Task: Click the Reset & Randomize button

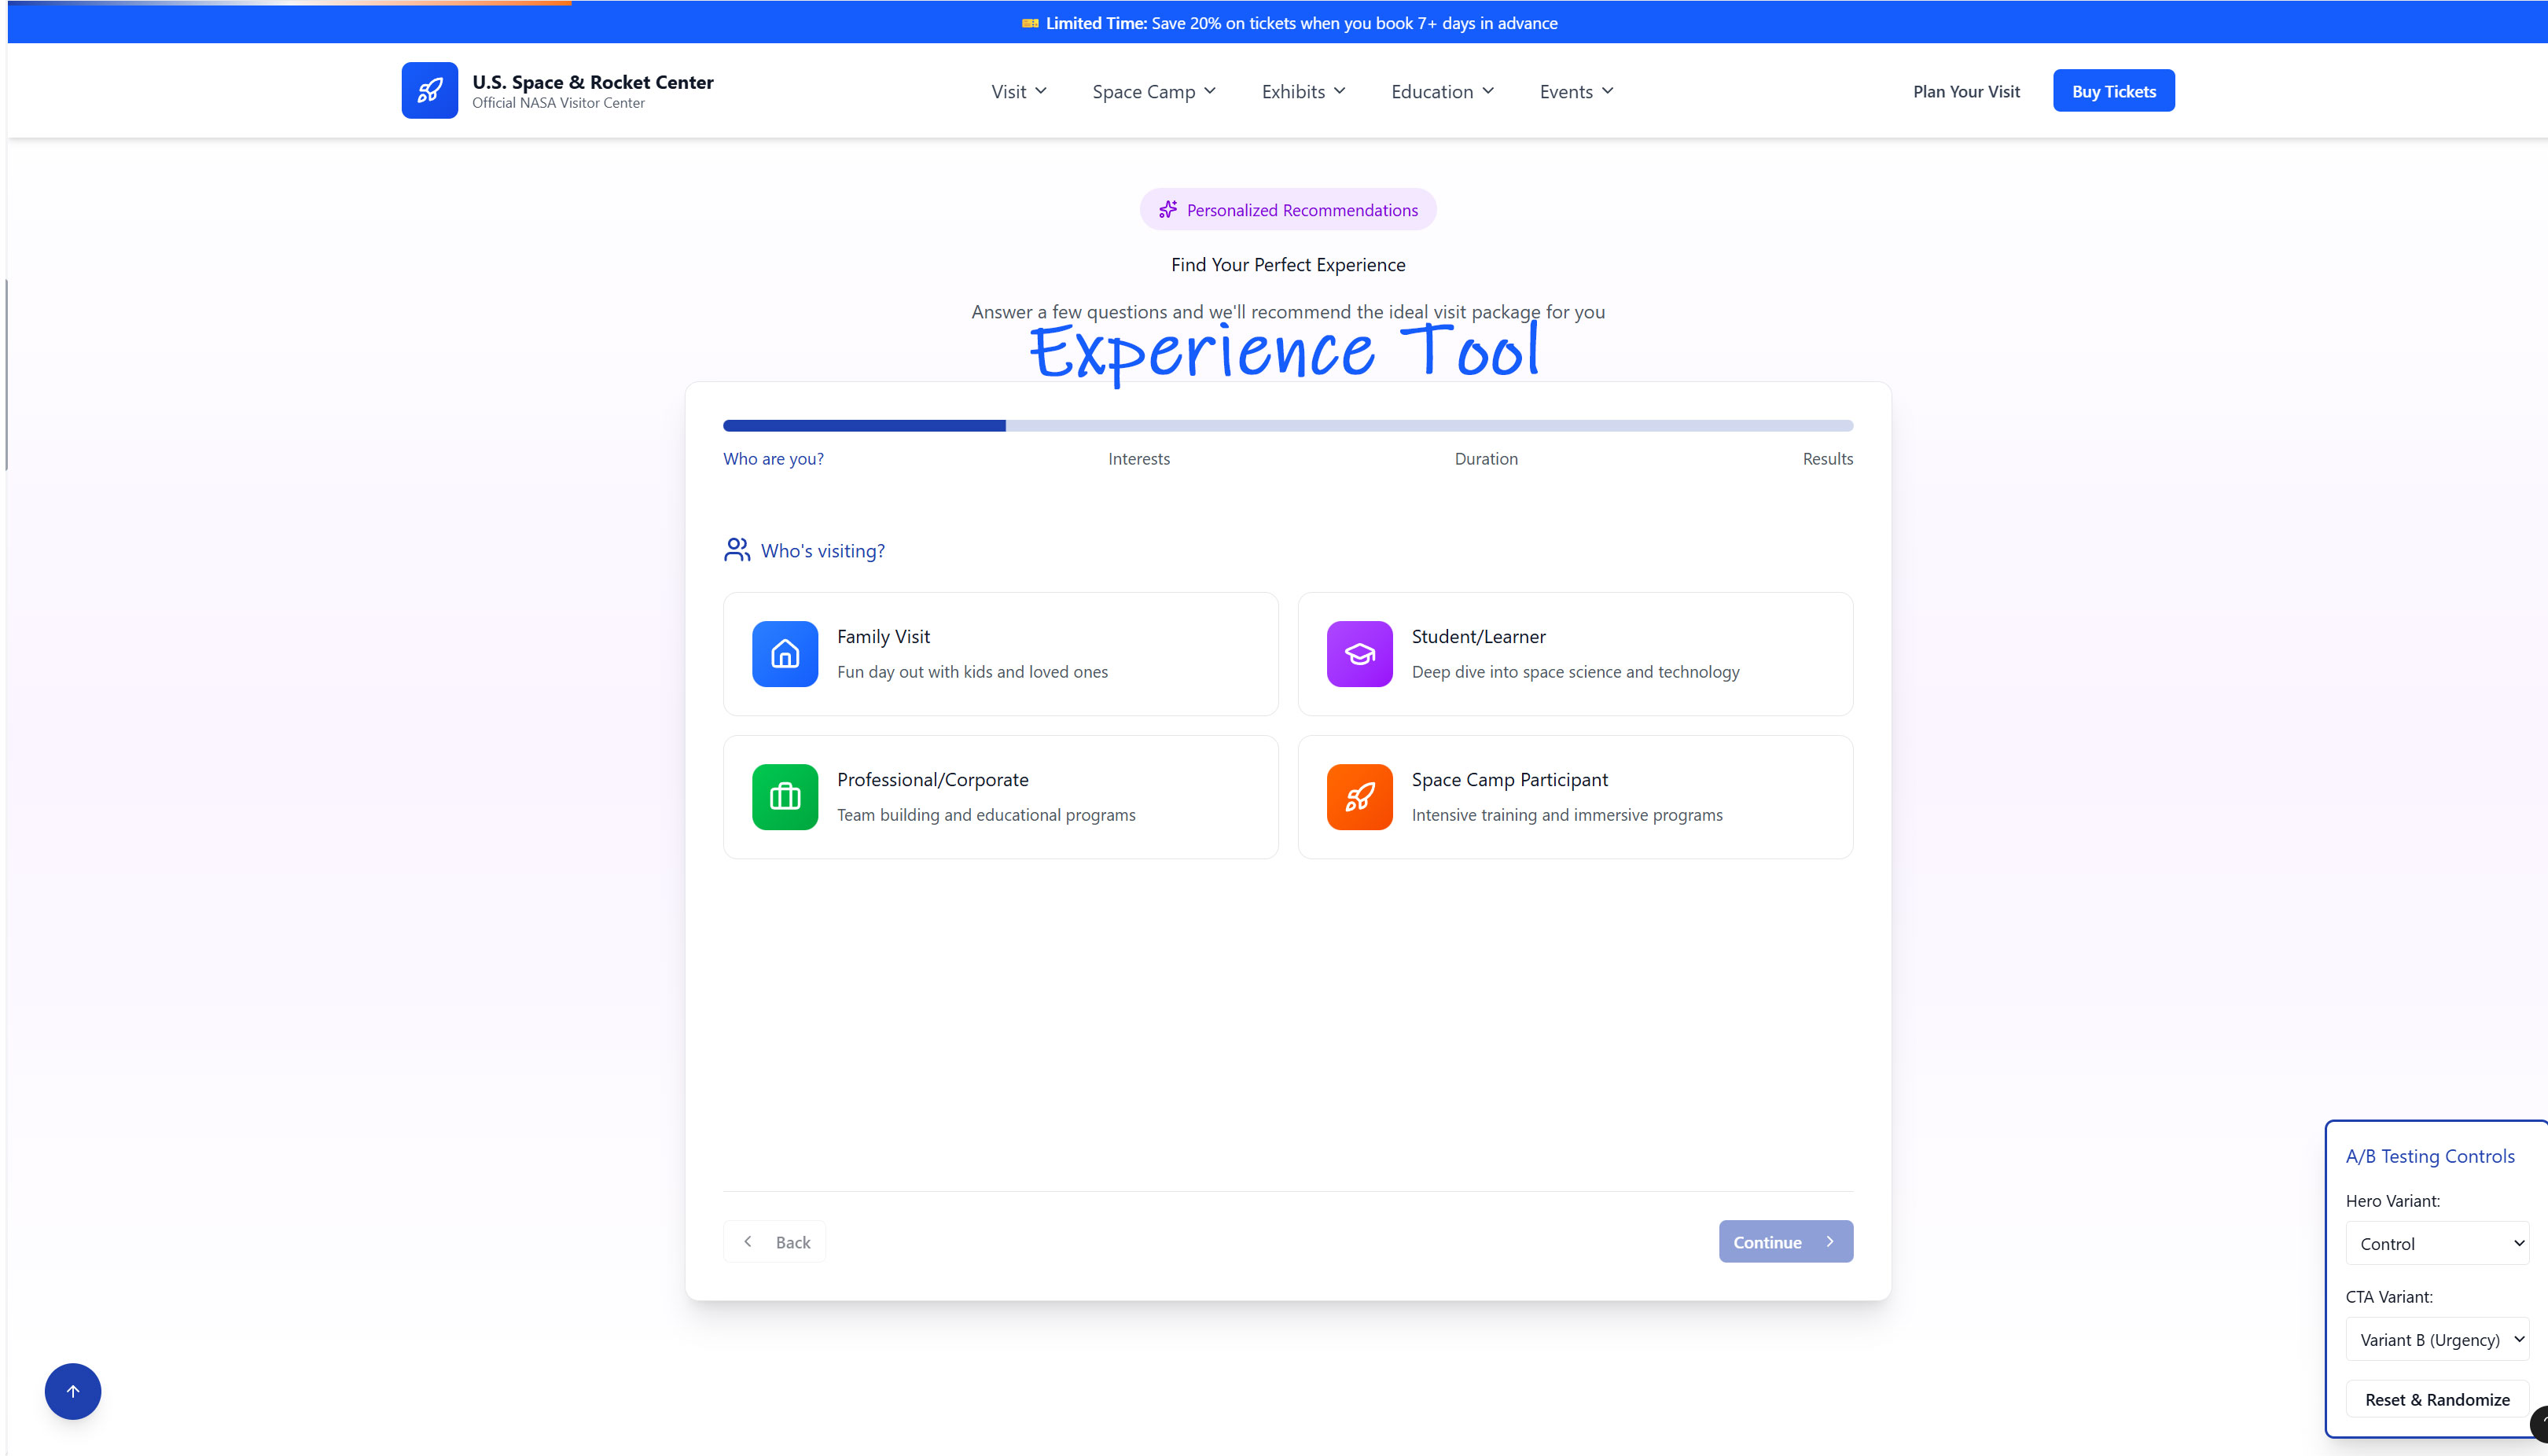Action: tap(2436, 1399)
